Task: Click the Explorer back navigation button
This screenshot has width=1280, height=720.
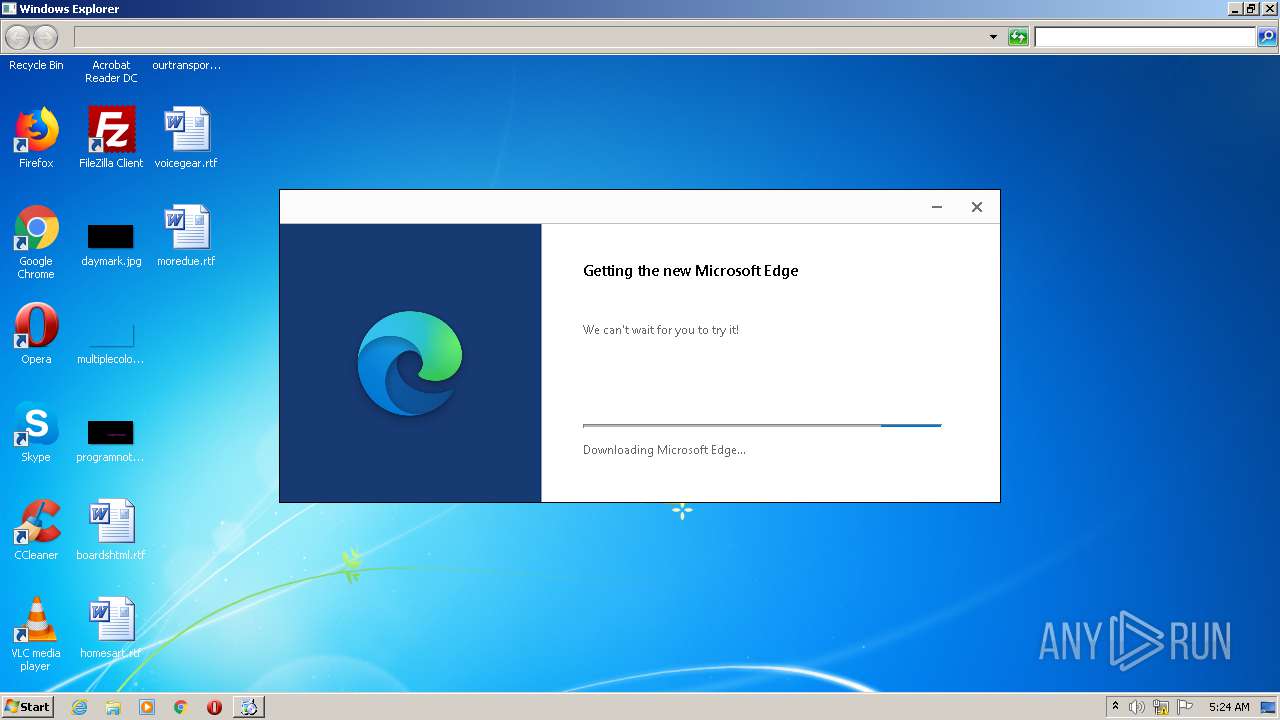Action: pos(17,37)
